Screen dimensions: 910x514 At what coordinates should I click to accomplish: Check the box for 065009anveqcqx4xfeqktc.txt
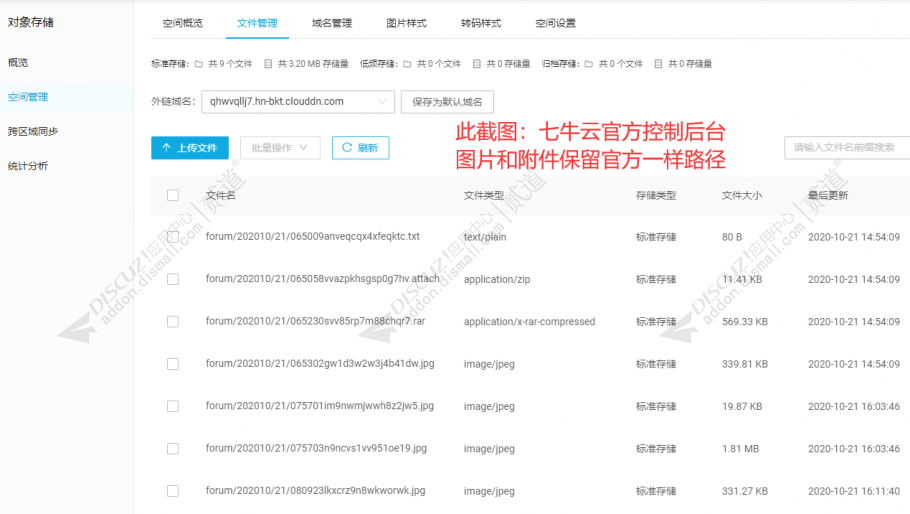[173, 237]
